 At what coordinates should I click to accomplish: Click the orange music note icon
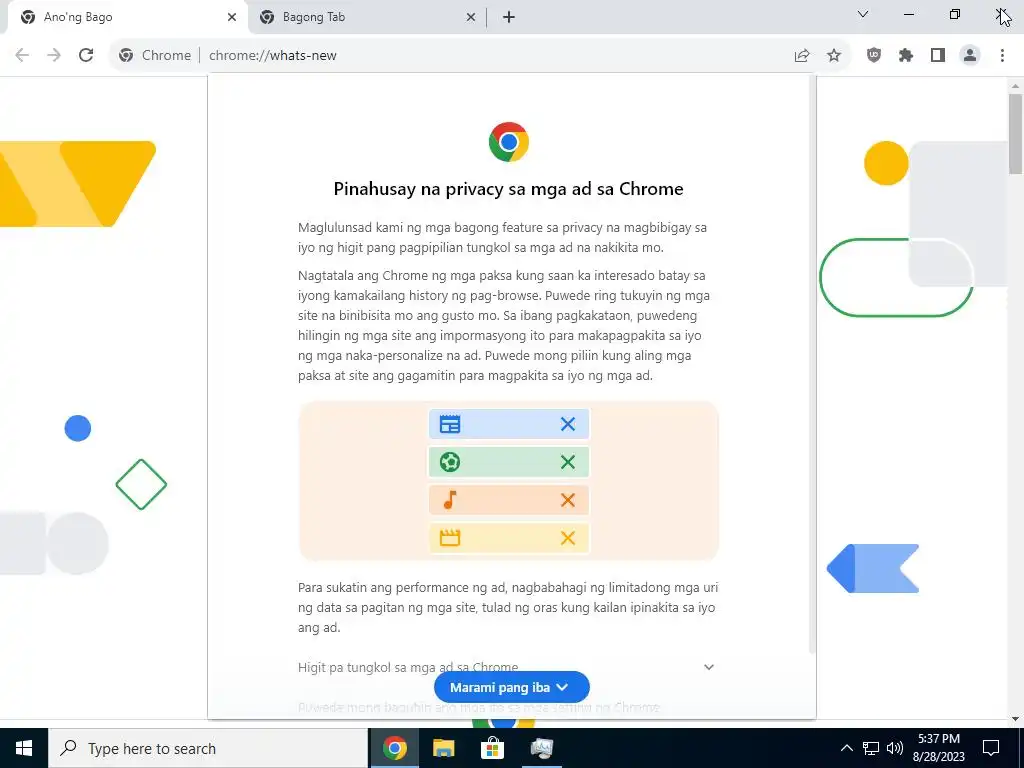tap(450, 500)
